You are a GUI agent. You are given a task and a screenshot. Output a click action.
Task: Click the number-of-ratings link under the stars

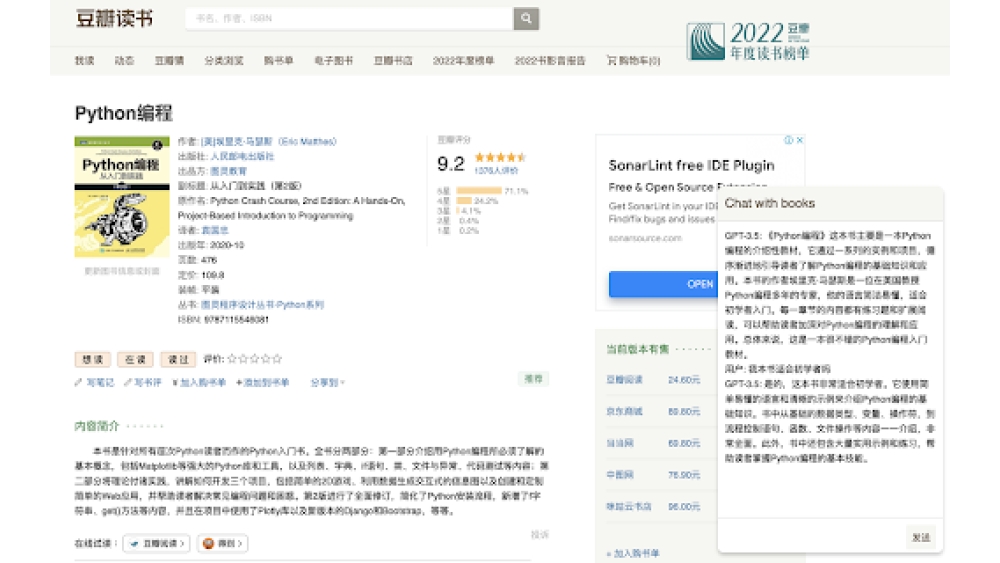(x=496, y=170)
